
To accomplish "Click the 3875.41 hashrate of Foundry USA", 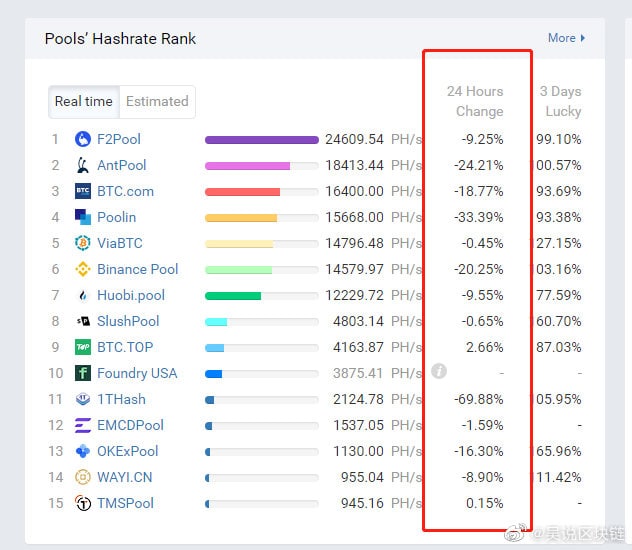I will 358,373.
